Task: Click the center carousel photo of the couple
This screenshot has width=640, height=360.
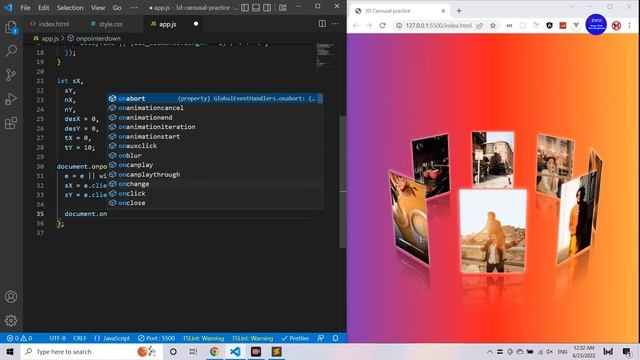Action: click(x=493, y=232)
